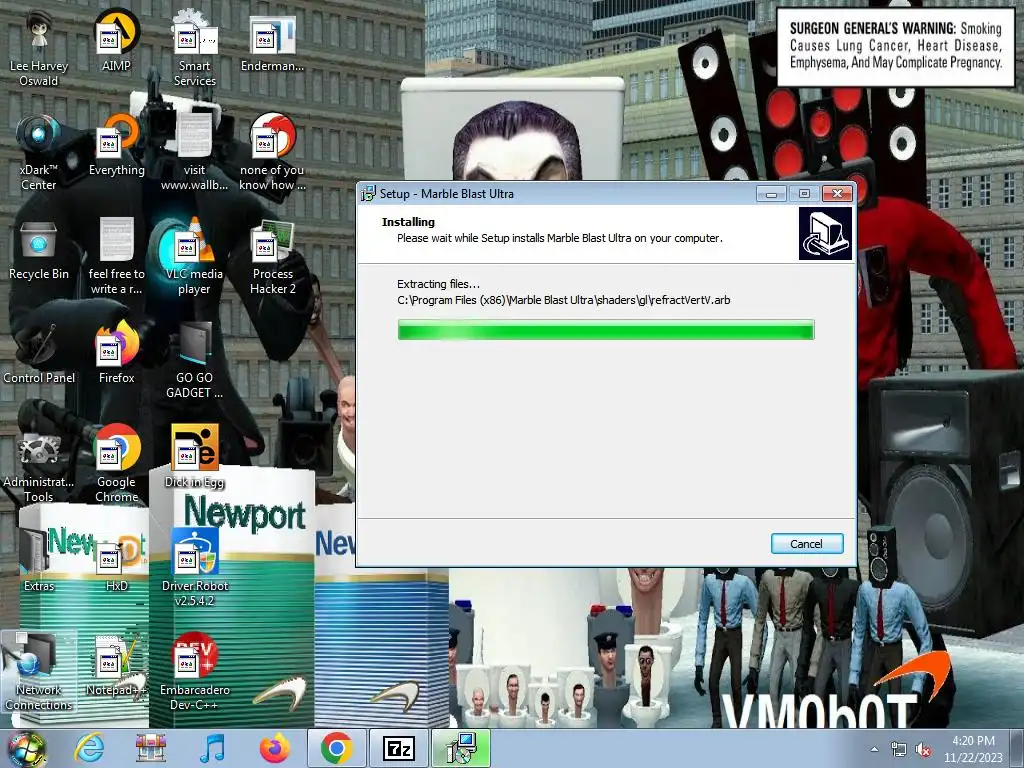Open xDark Center icon

(x=39, y=153)
